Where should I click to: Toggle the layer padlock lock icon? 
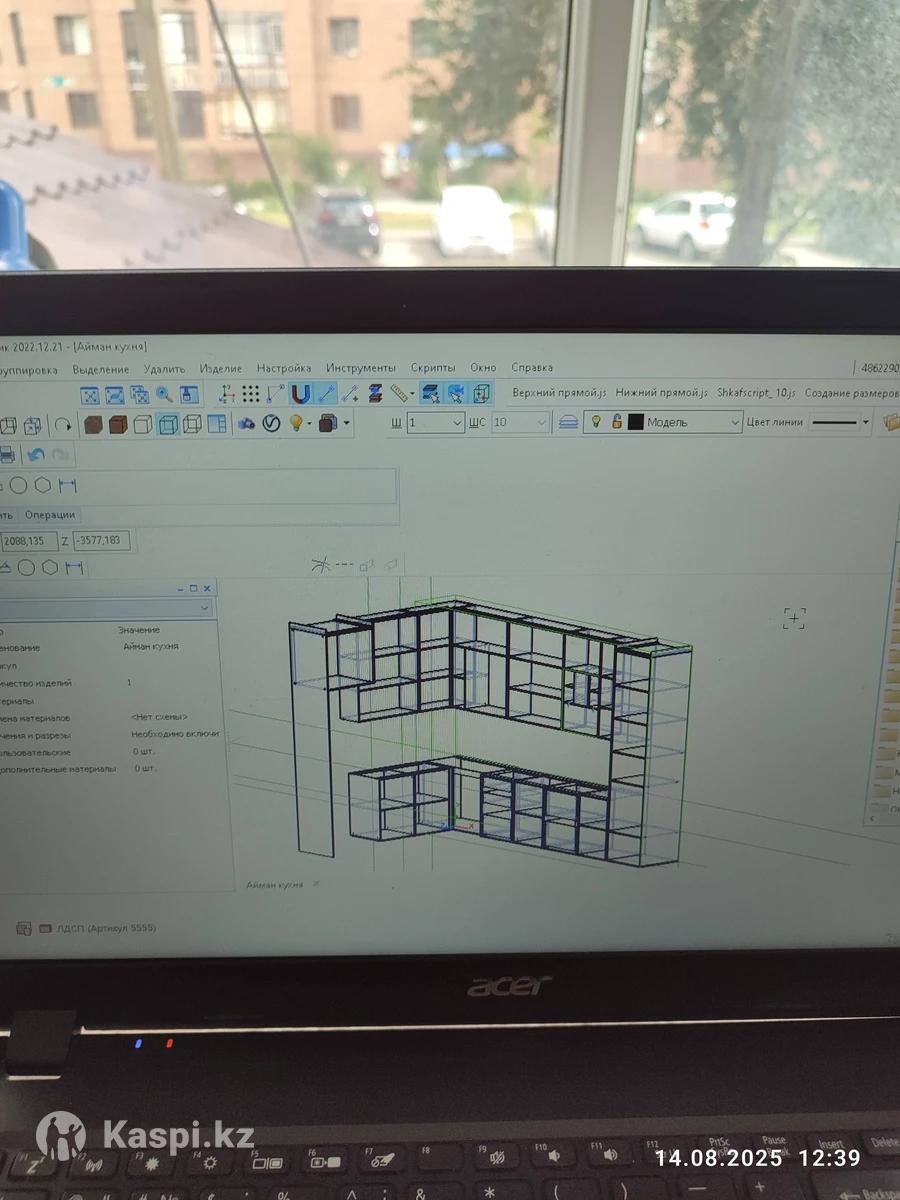click(x=617, y=422)
